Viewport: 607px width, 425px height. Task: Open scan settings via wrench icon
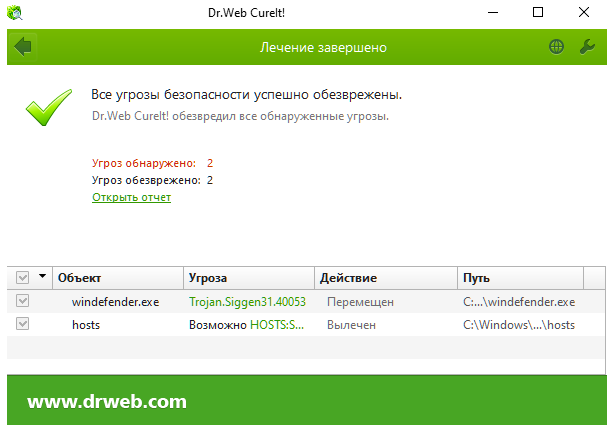pyautogui.click(x=587, y=47)
